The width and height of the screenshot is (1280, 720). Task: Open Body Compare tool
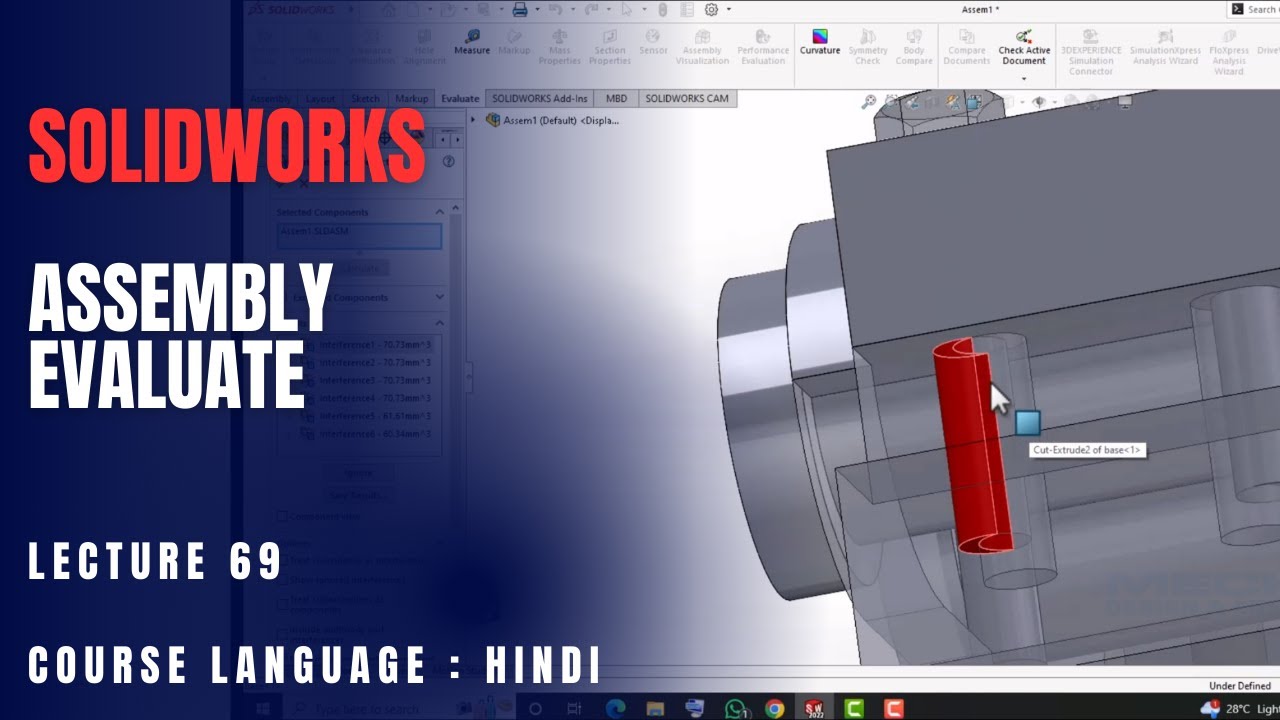[x=914, y=48]
